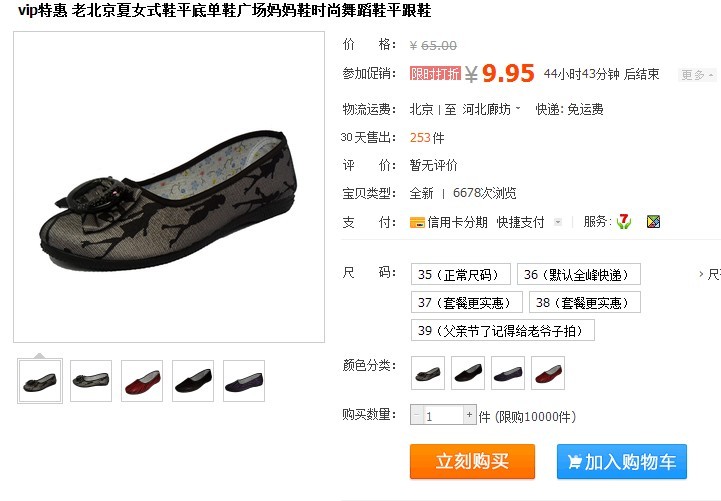View the purple shoe gallery thumbnail
721x501 pixels.
click(244, 381)
